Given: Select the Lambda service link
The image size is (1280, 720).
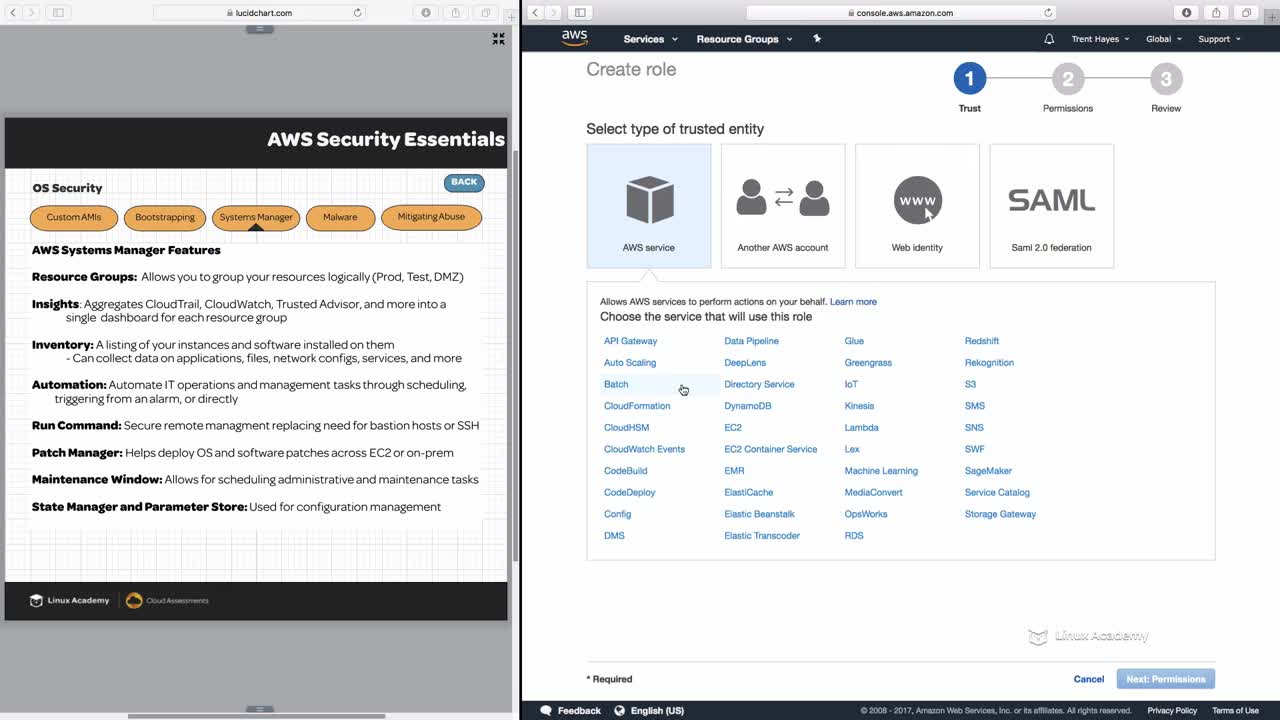Looking at the screenshot, I should [861, 428].
